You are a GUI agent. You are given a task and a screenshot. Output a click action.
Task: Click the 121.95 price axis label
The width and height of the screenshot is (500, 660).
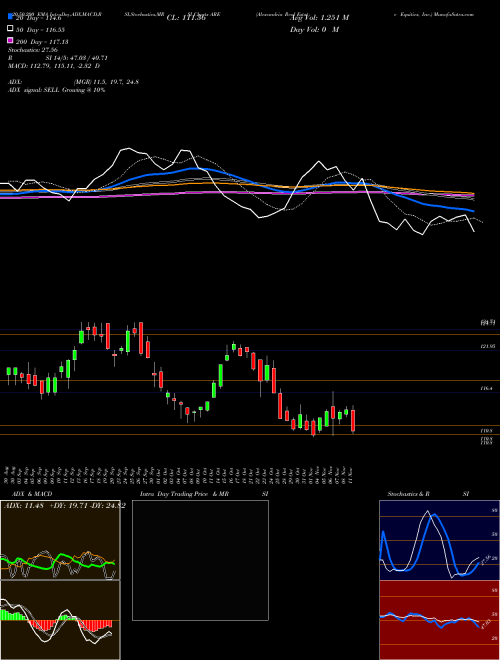pyautogui.click(x=488, y=346)
